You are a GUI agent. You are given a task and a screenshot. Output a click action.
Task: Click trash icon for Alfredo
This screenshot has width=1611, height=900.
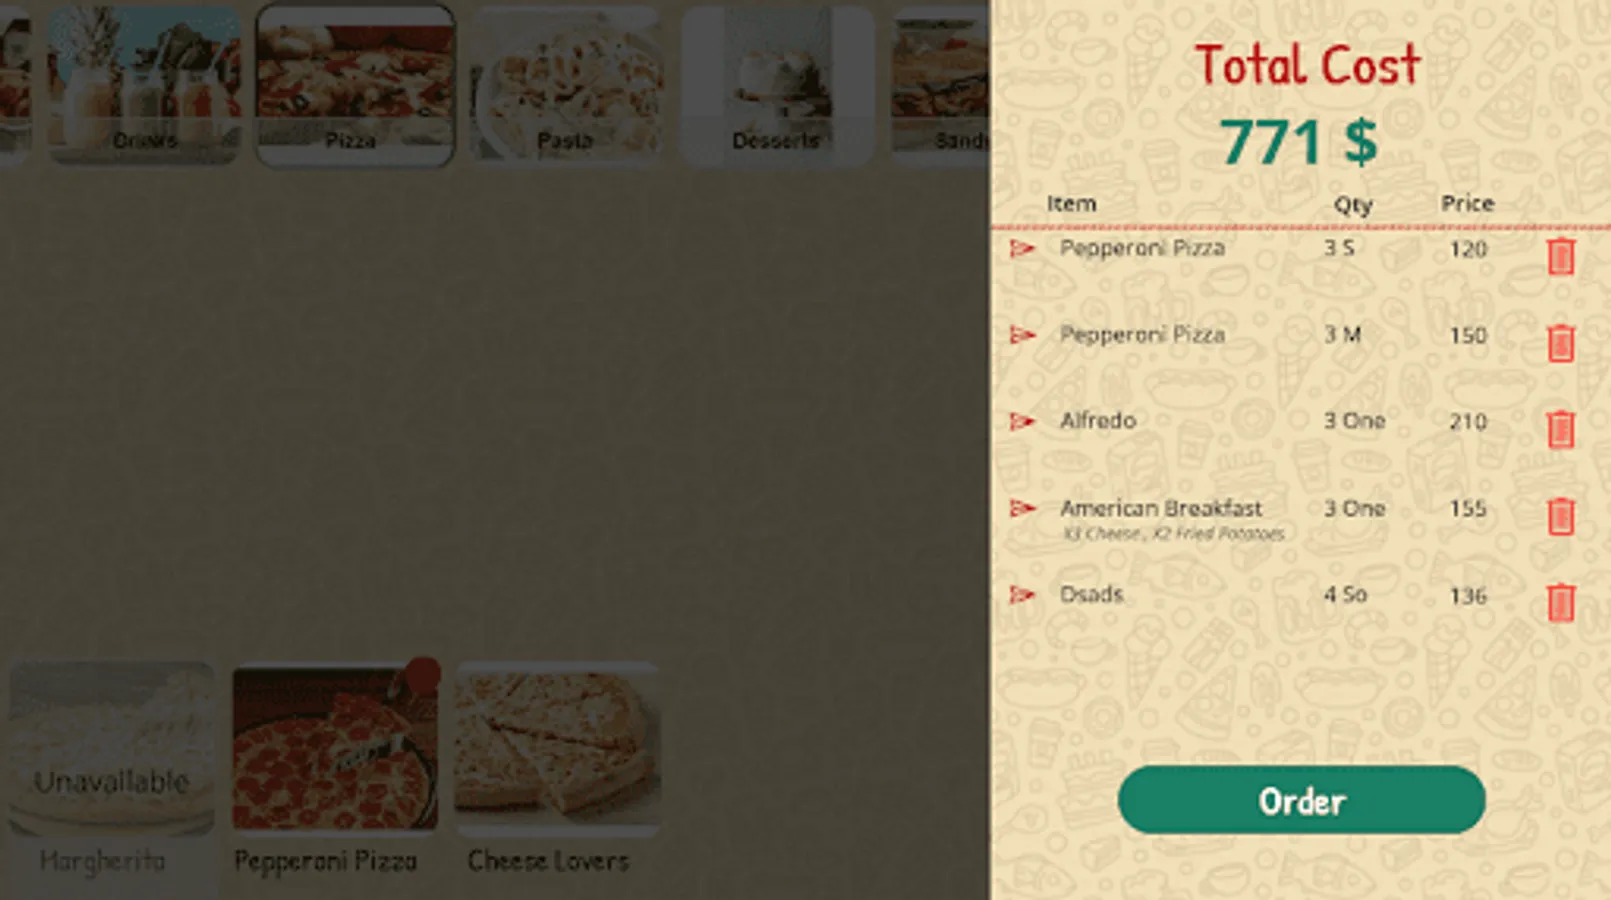[x=1560, y=429]
